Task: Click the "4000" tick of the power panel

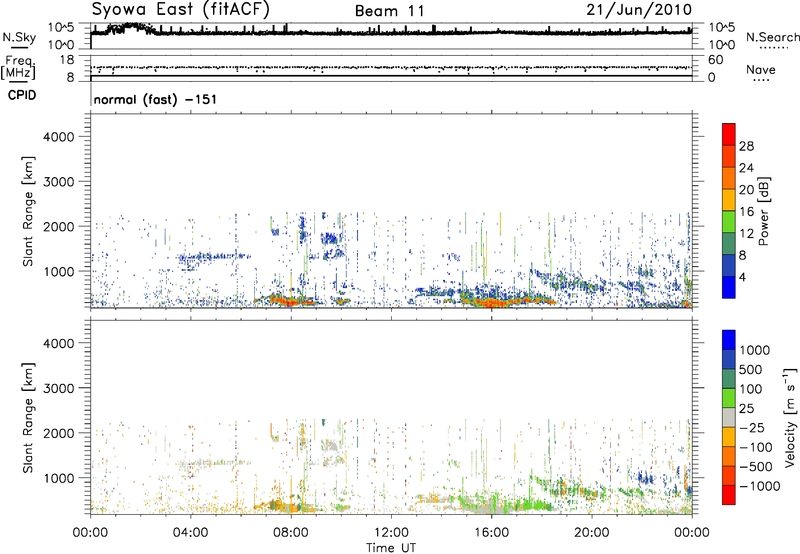Action: click(x=58, y=137)
